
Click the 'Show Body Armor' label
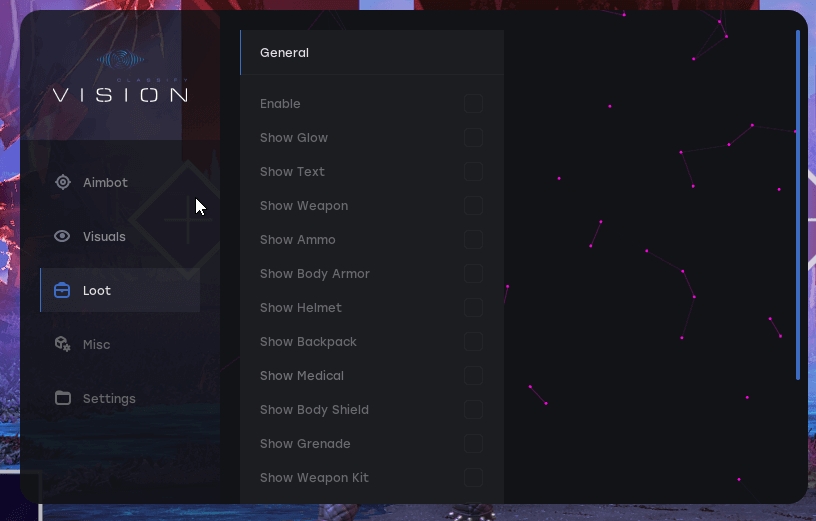point(315,274)
